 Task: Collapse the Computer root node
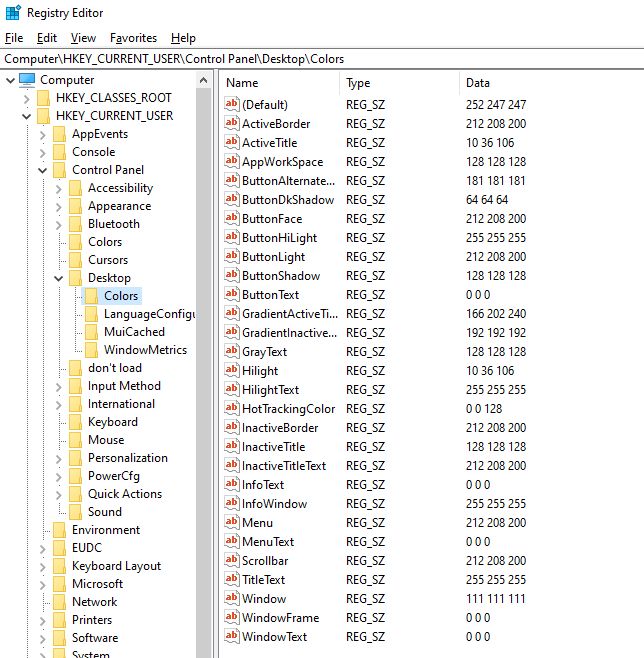(10, 80)
